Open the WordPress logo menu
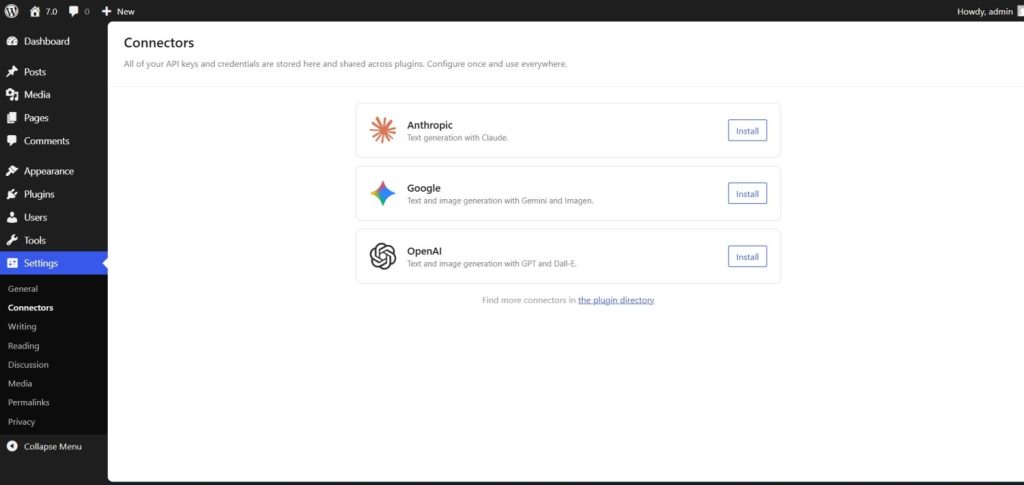Screen dimensions: 1024x485 tap(11, 11)
